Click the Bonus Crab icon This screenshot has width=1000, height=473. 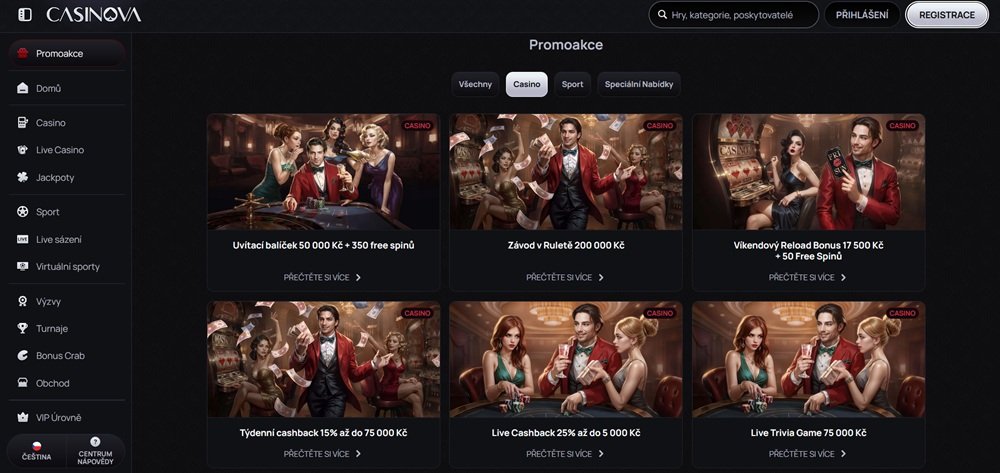(x=23, y=356)
